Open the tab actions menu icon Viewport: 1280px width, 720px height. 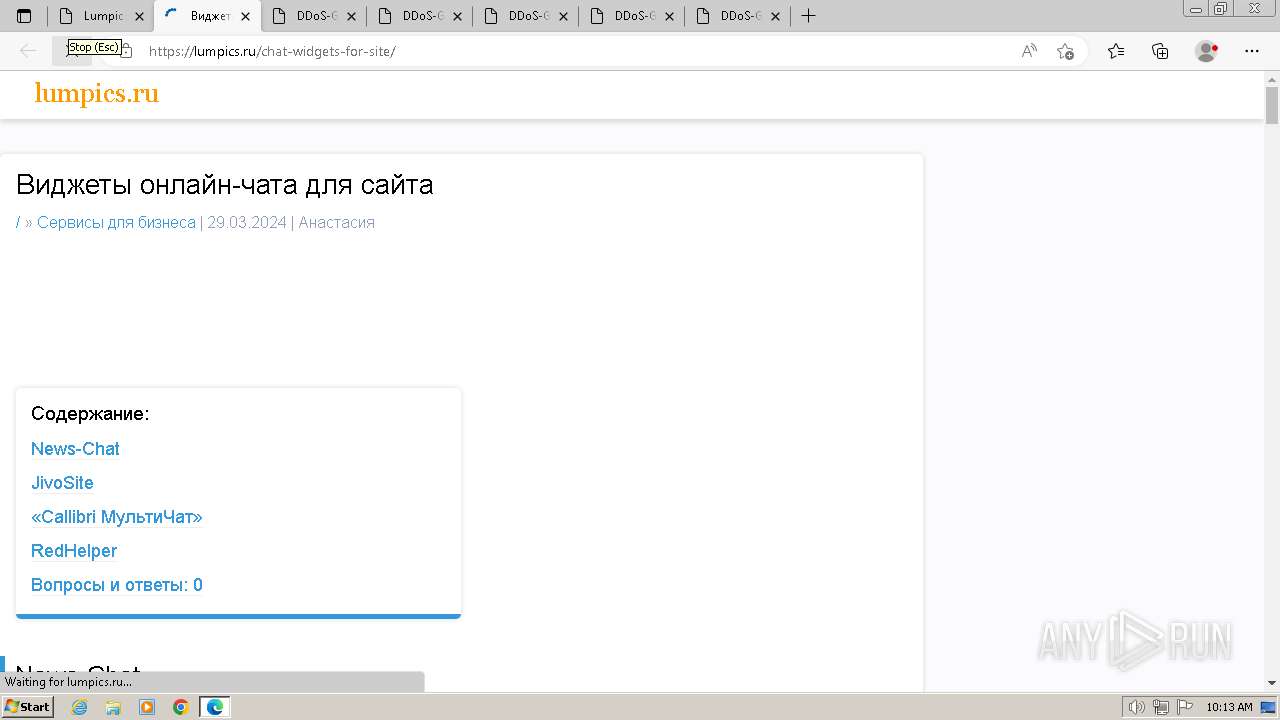click(24, 16)
